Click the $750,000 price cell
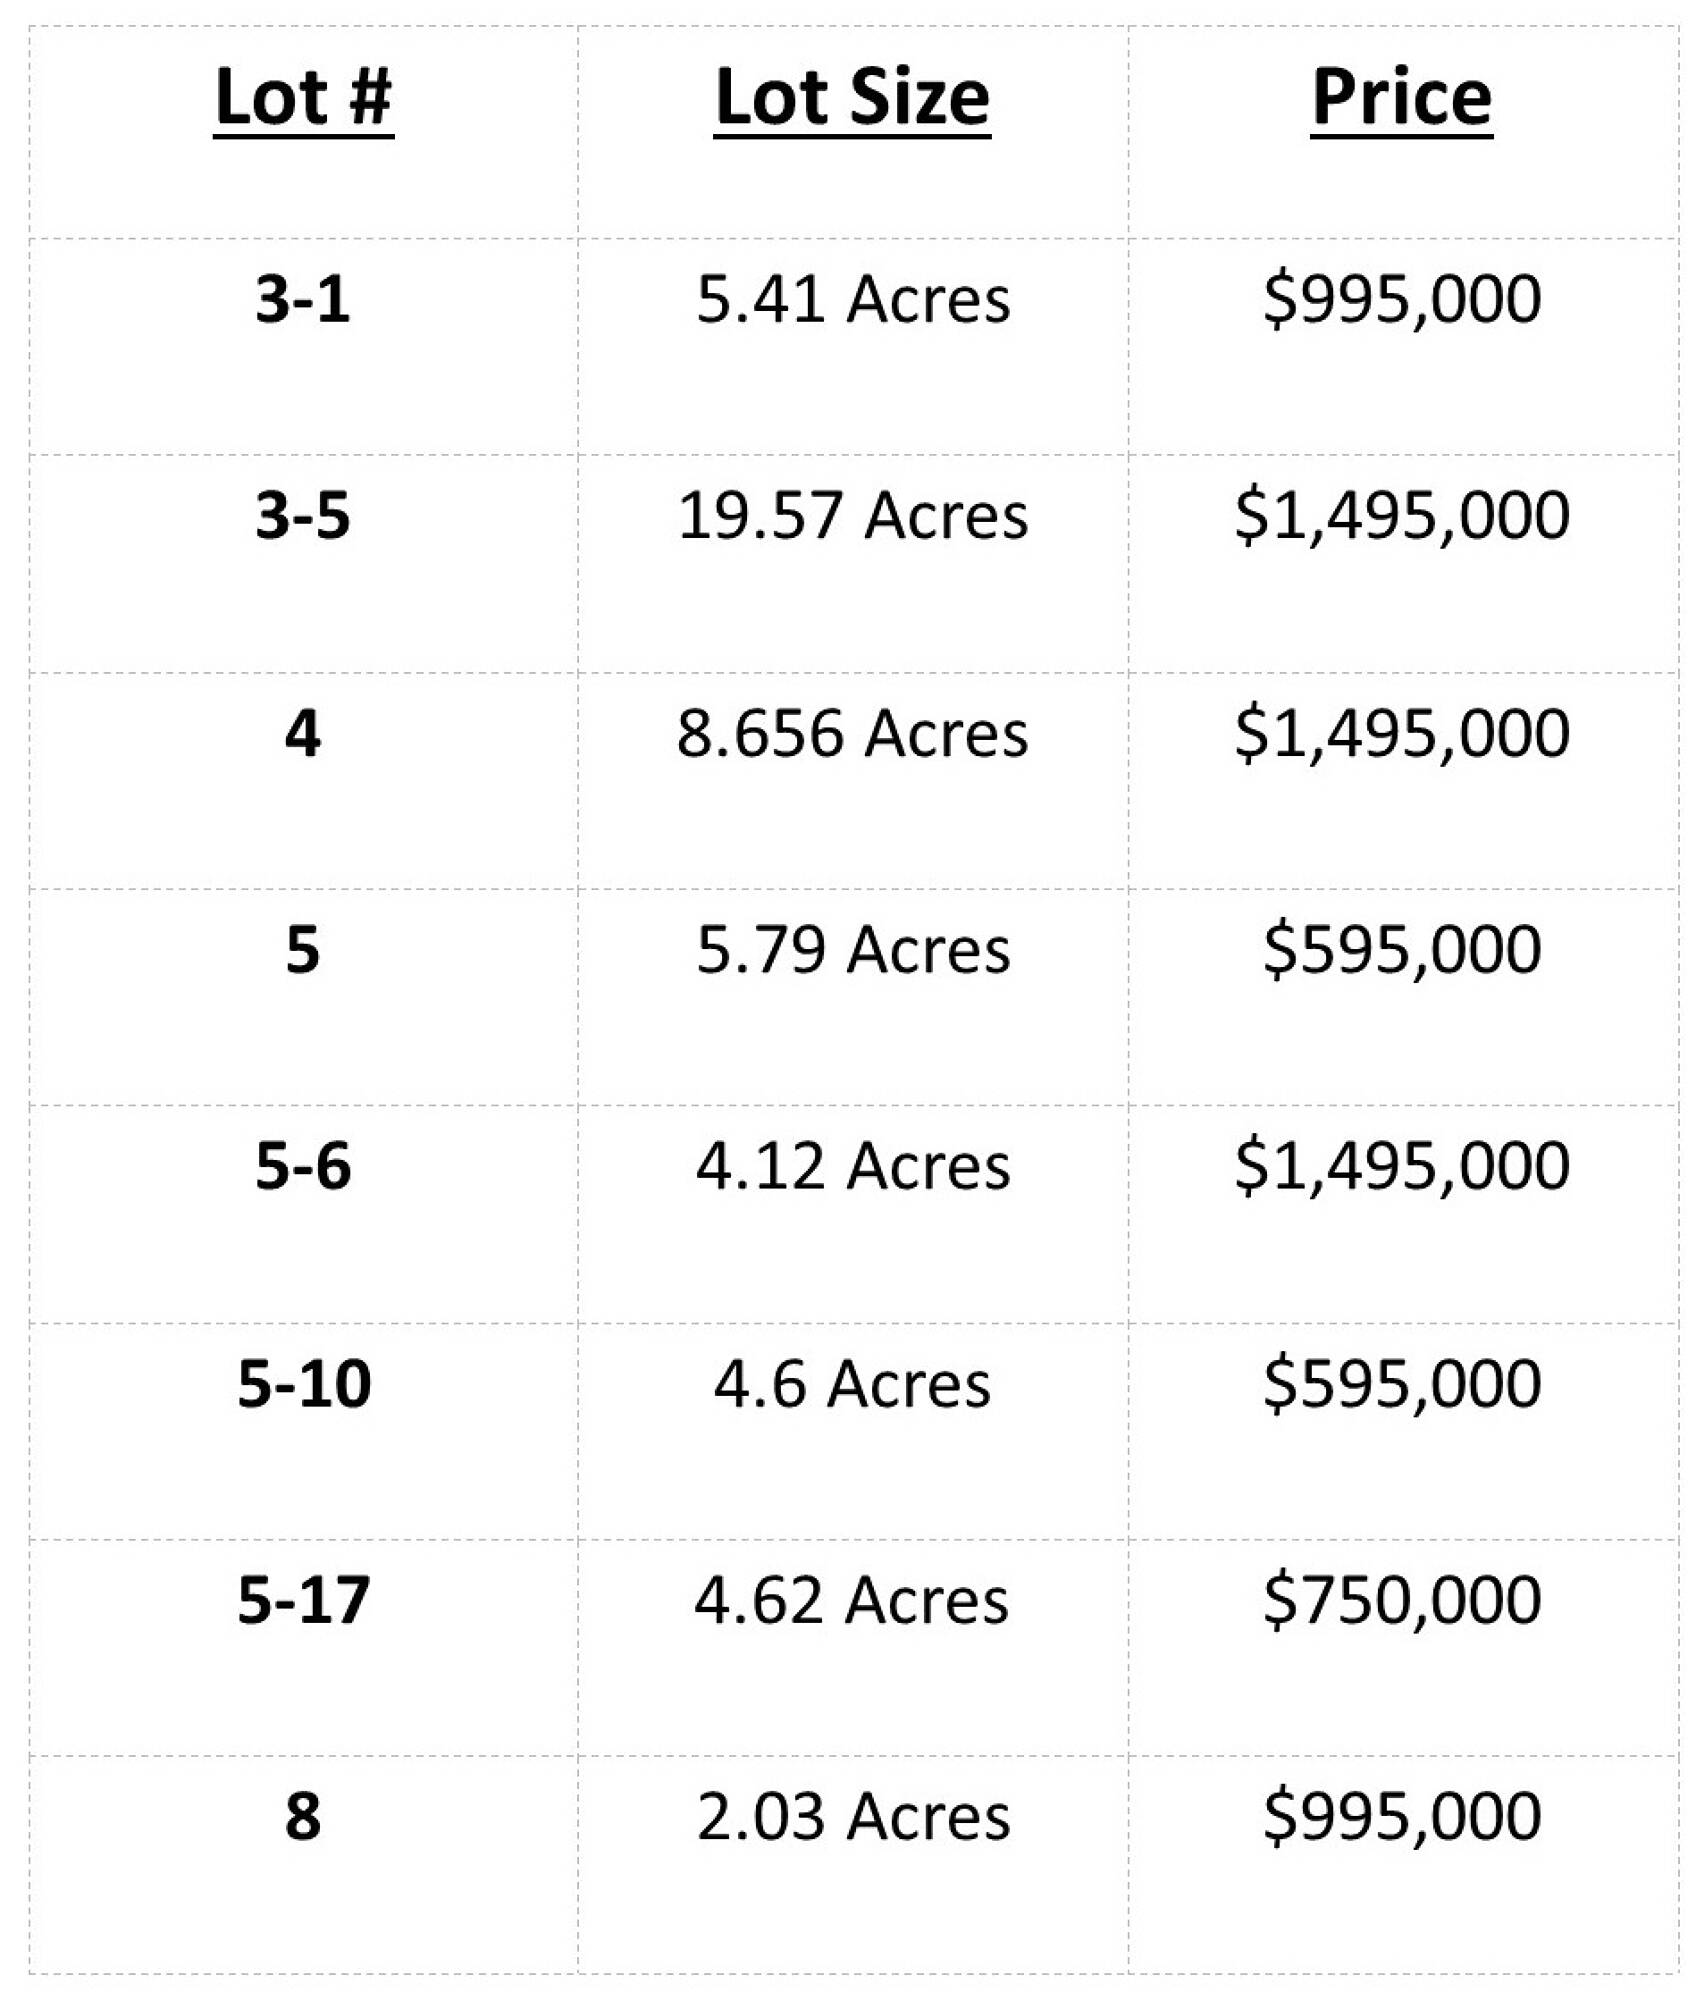The height and width of the screenshot is (2000, 1696). click(x=1401, y=1600)
